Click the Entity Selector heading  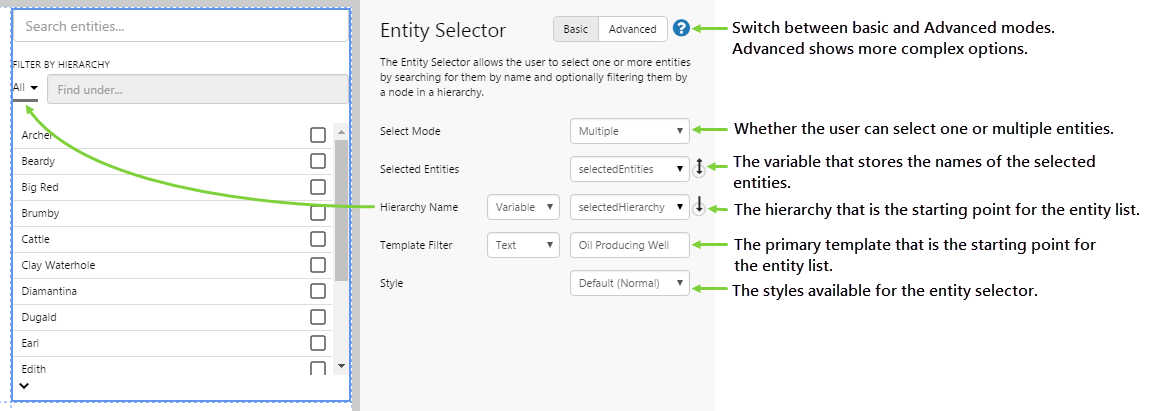click(x=443, y=30)
